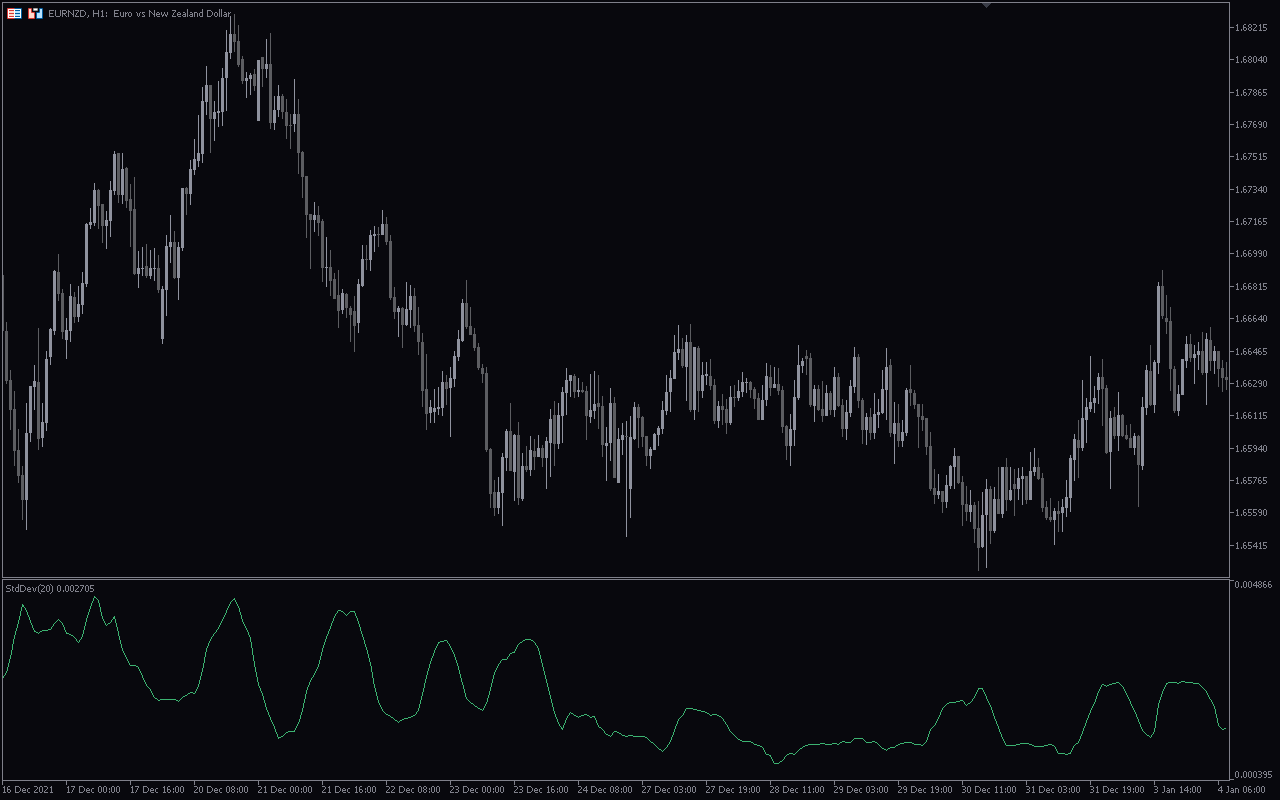Select the StdDev(20) 0.002705 indicator label
This screenshot has width=1280, height=800.
click(50, 588)
